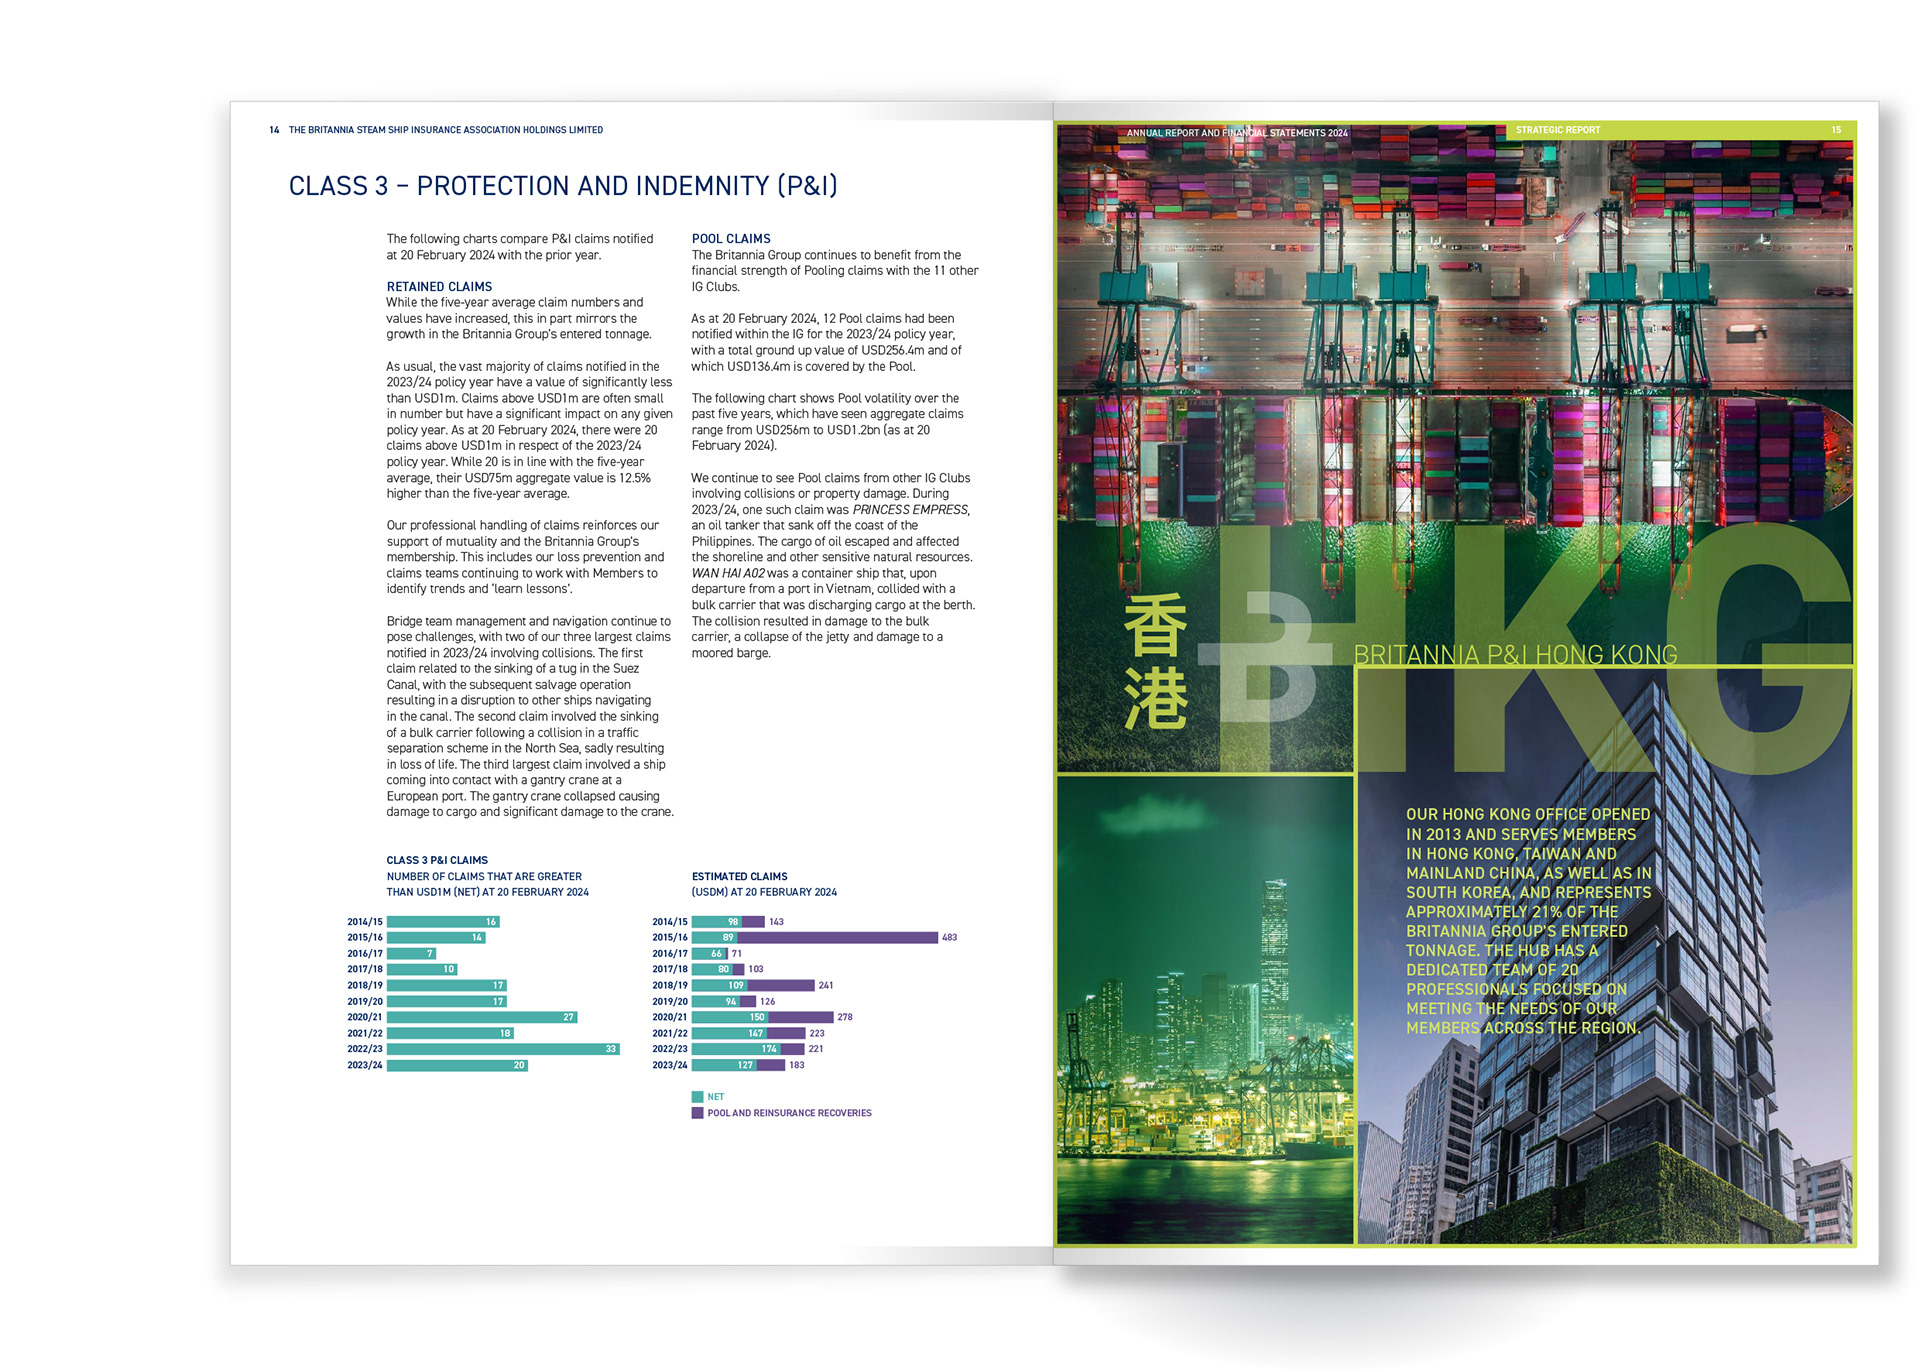Click the 'CLASS 3 P&I CLAIMS' chart title
The width and height of the screenshot is (1920, 1371).
pos(437,860)
